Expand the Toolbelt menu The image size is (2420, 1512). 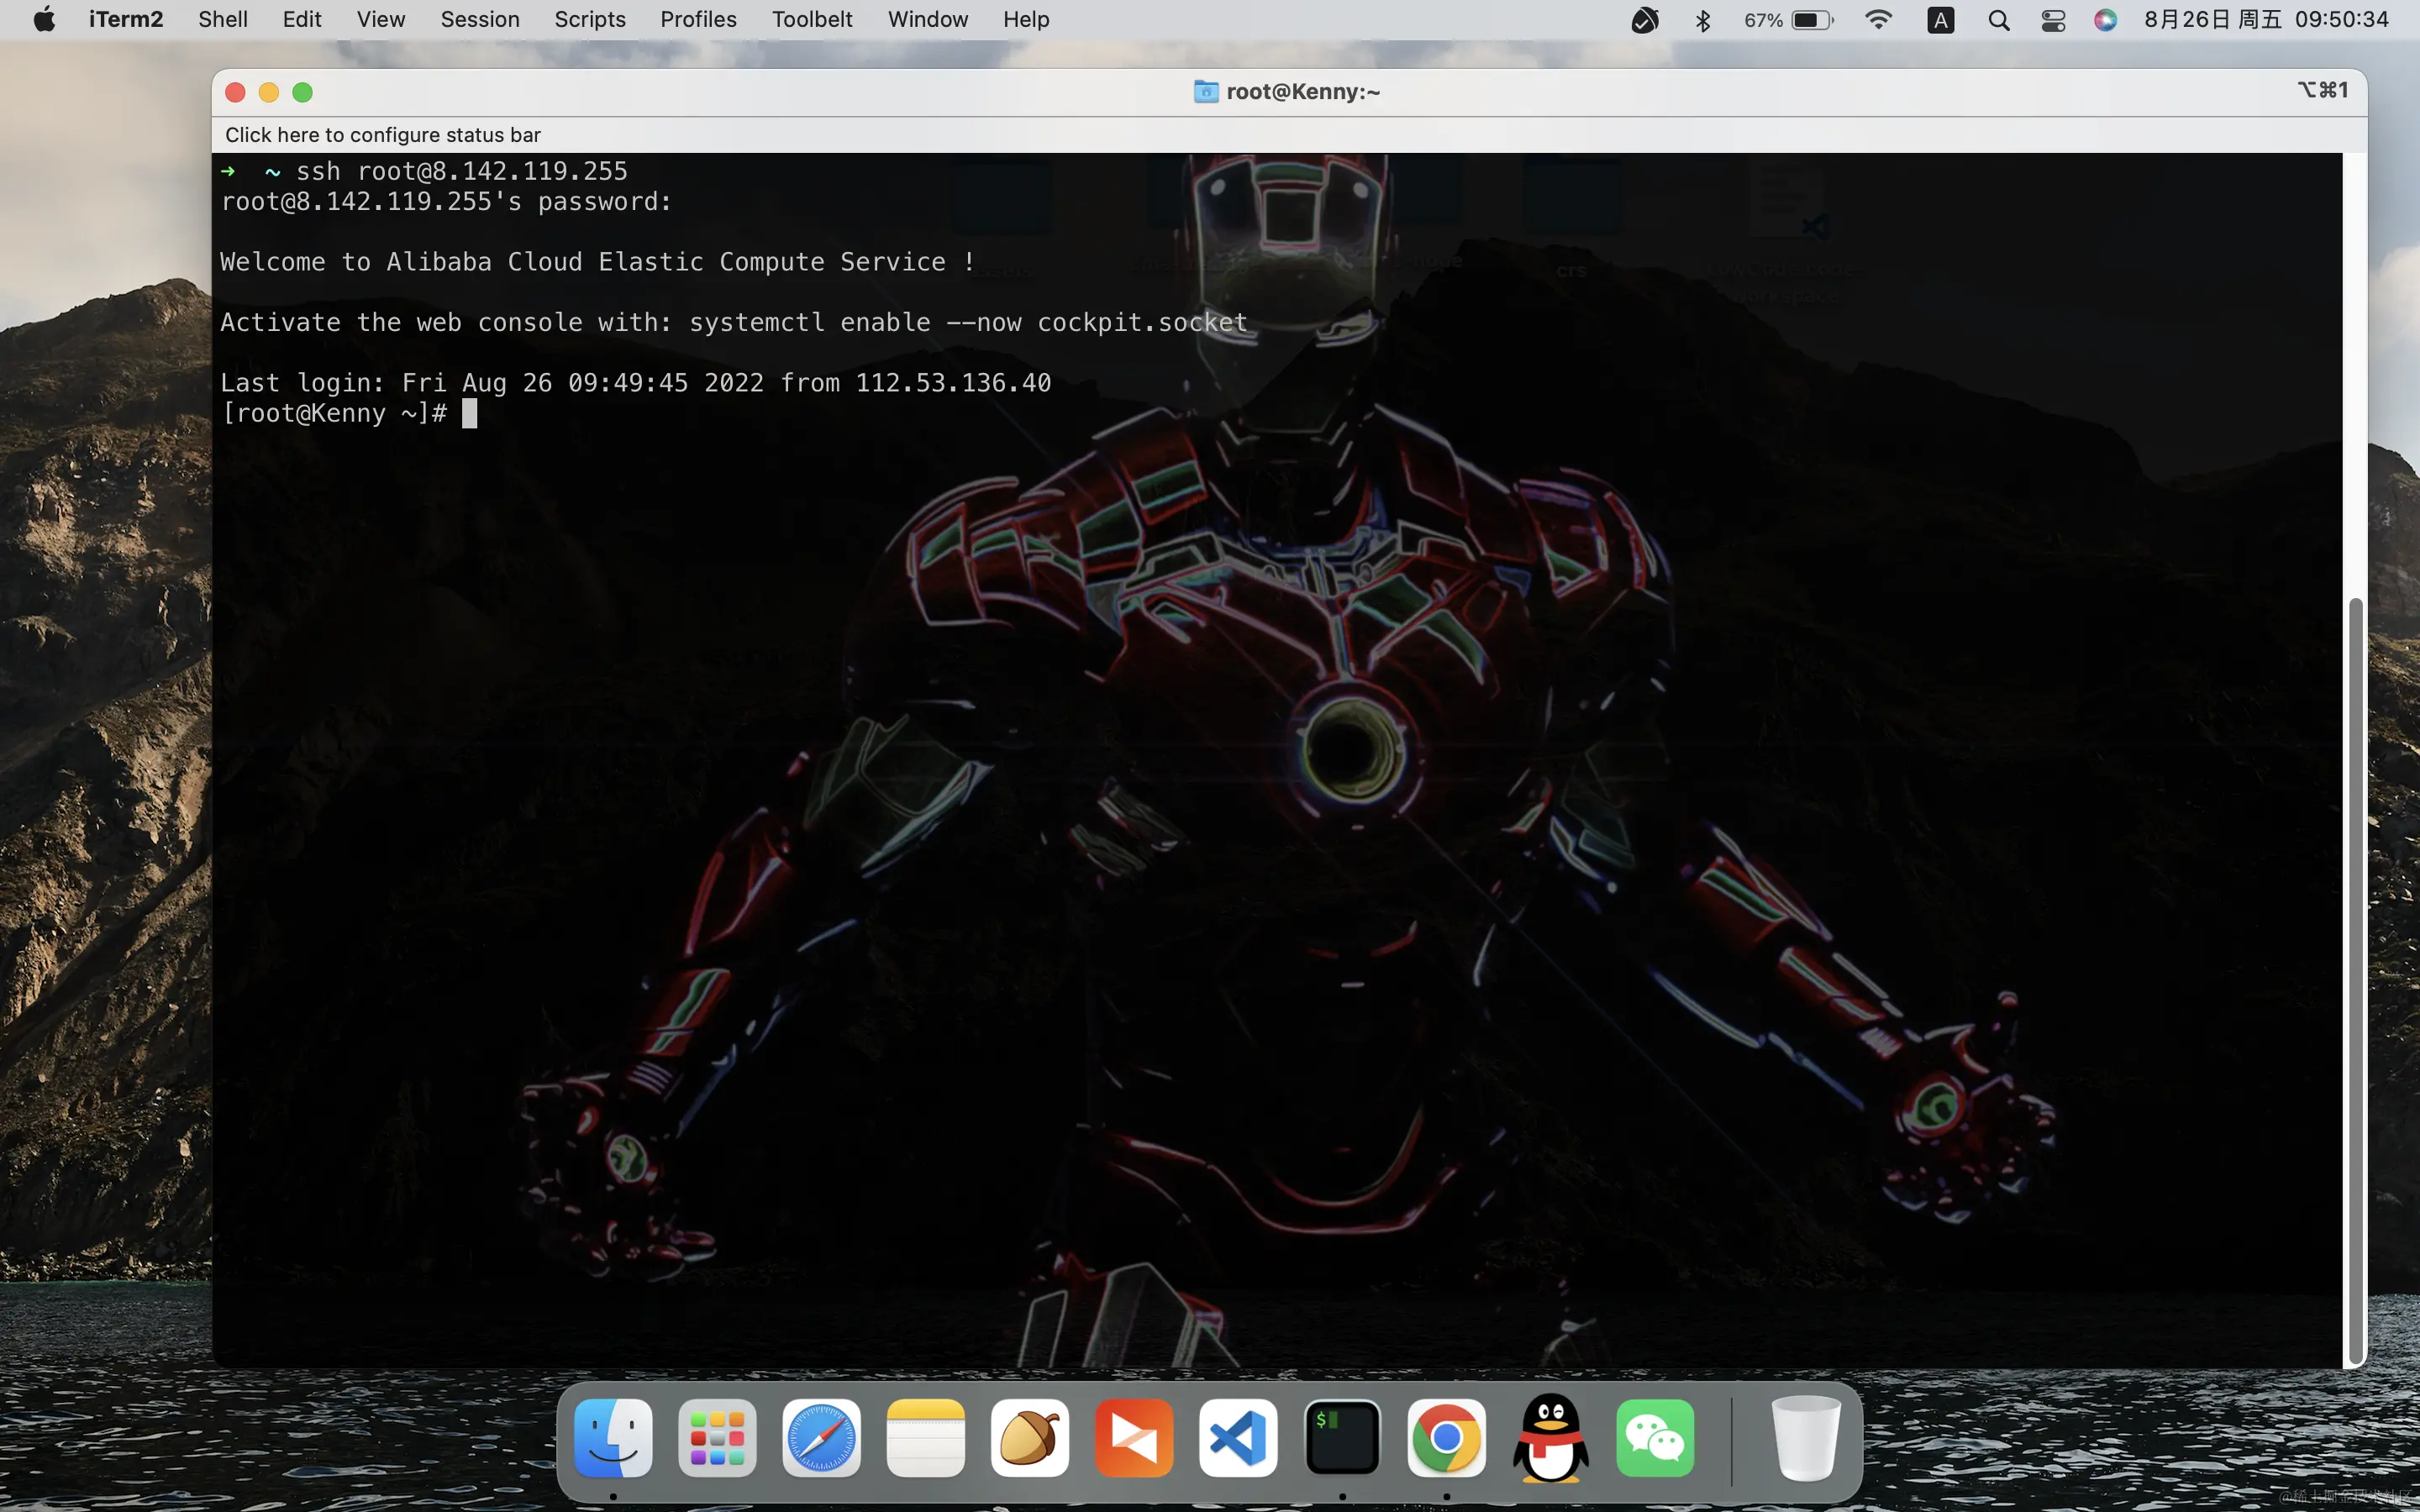tap(811, 20)
